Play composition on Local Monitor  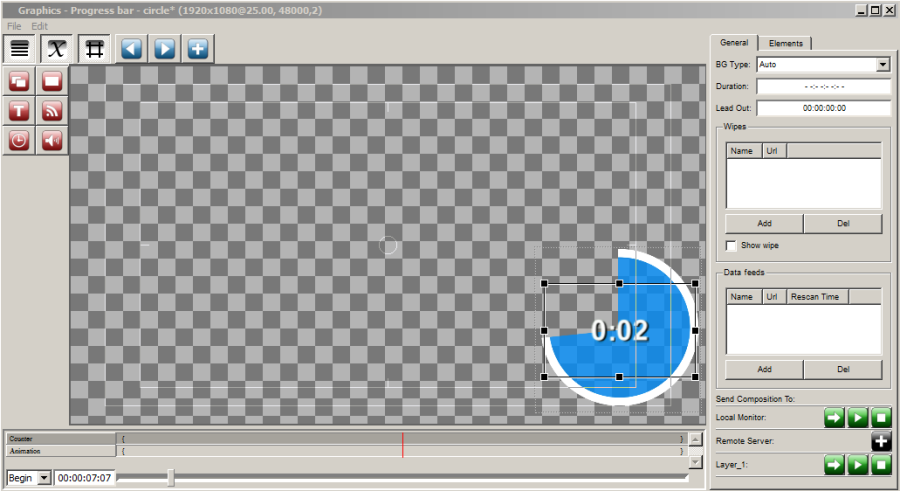point(858,417)
